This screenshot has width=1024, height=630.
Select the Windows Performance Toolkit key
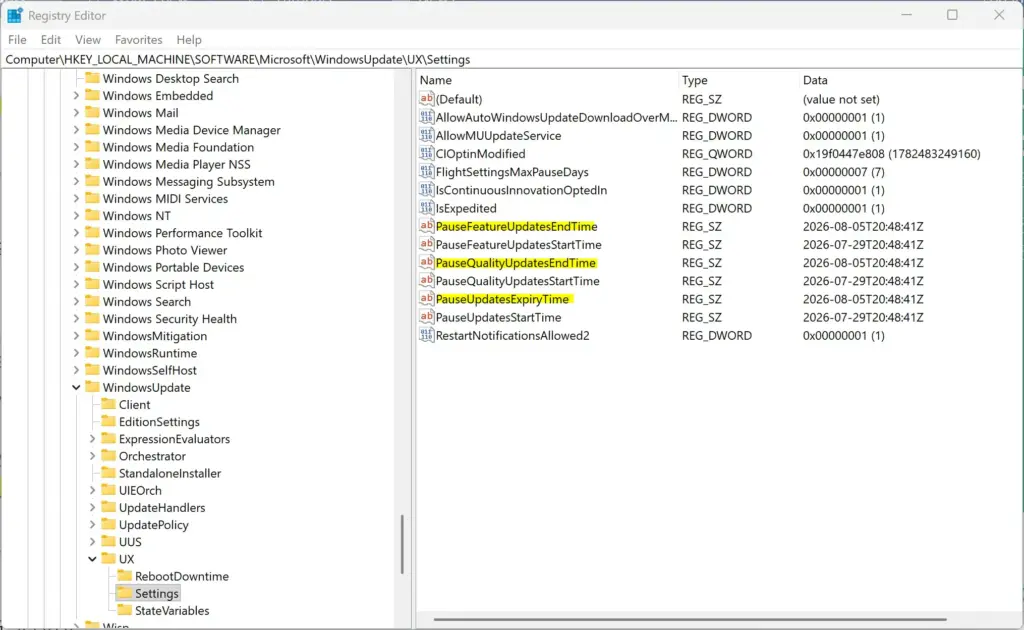182,233
